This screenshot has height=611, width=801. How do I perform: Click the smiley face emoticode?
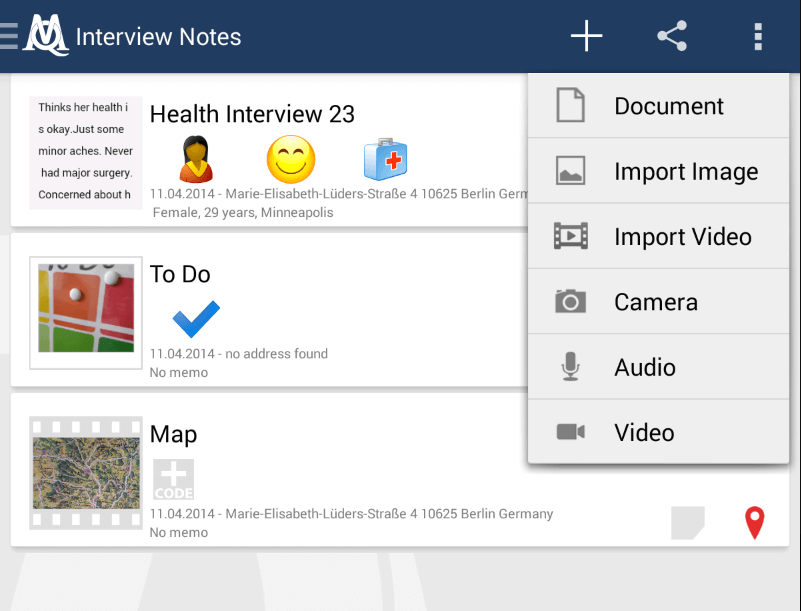pos(291,159)
